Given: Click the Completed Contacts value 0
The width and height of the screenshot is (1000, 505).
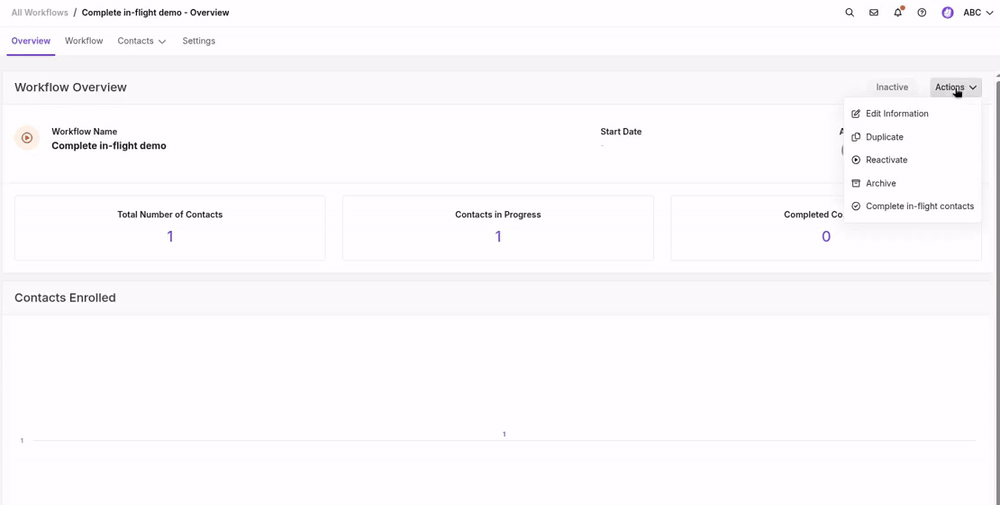Looking at the screenshot, I should pyautogui.click(x=826, y=237).
